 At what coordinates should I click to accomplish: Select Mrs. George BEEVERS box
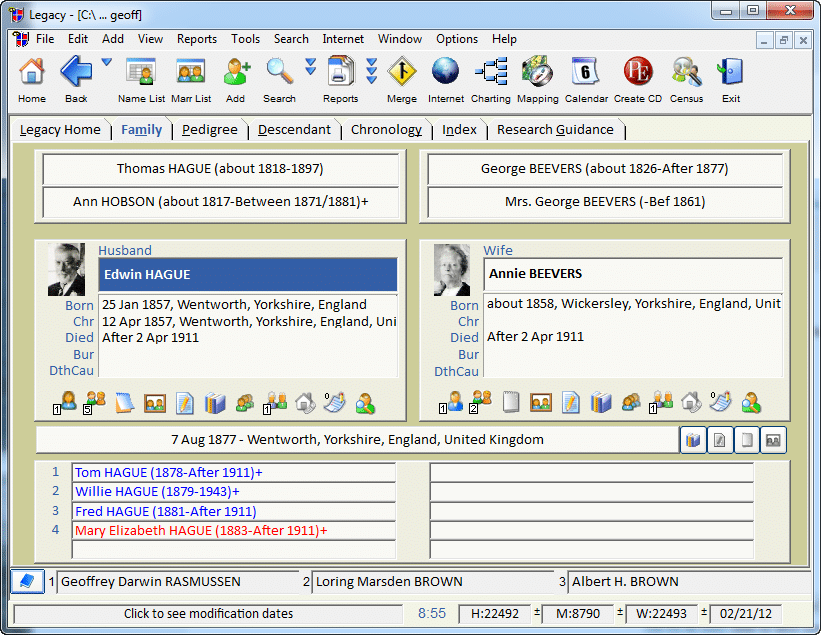(x=605, y=202)
